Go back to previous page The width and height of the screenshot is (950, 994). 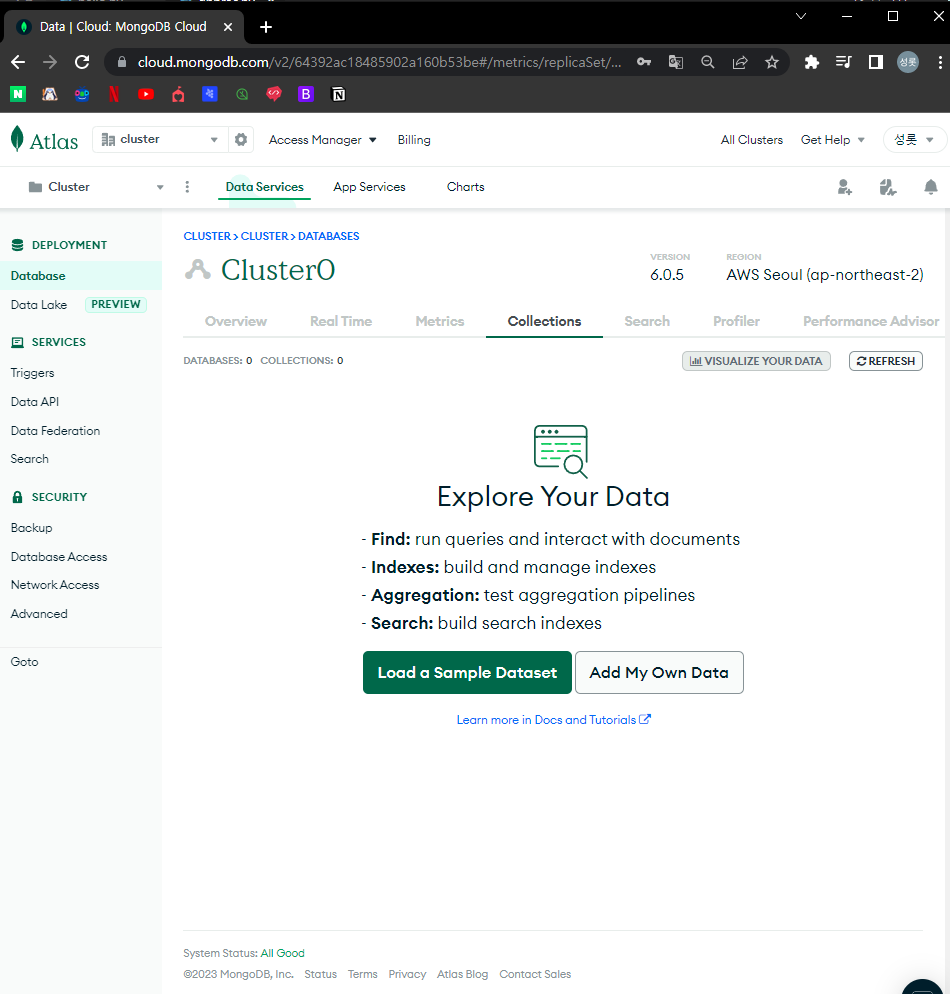pos(18,62)
